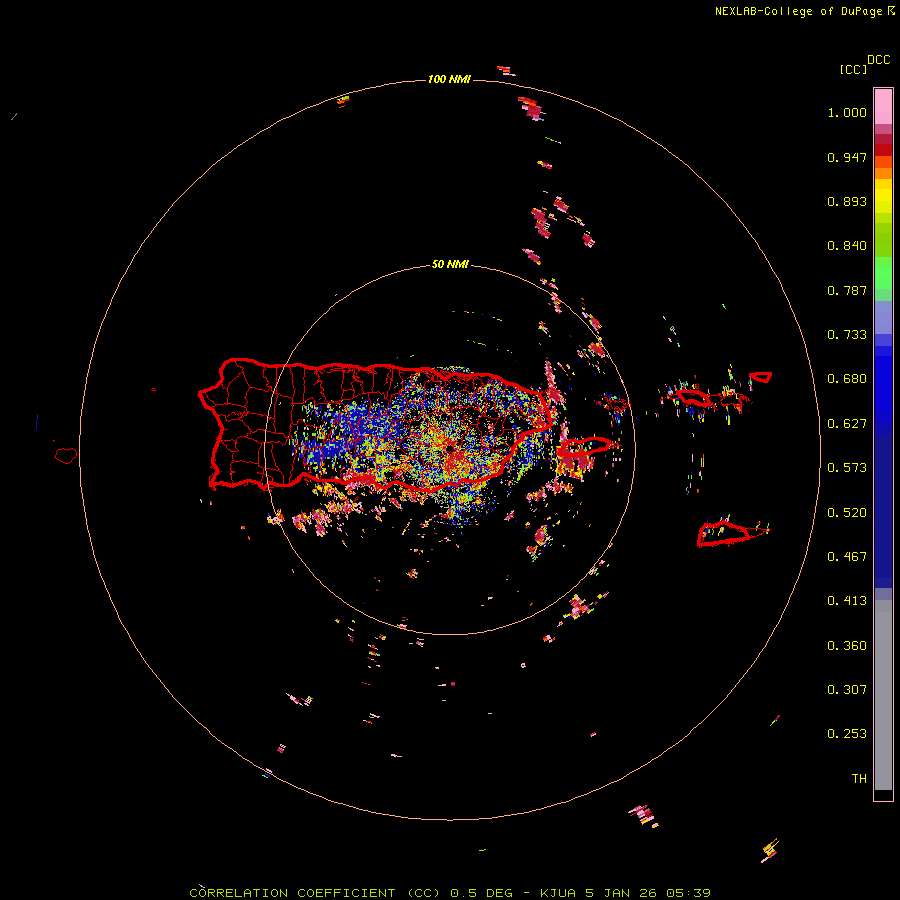
Task: Click the 0.893 value on the scale
Action: (847, 201)
